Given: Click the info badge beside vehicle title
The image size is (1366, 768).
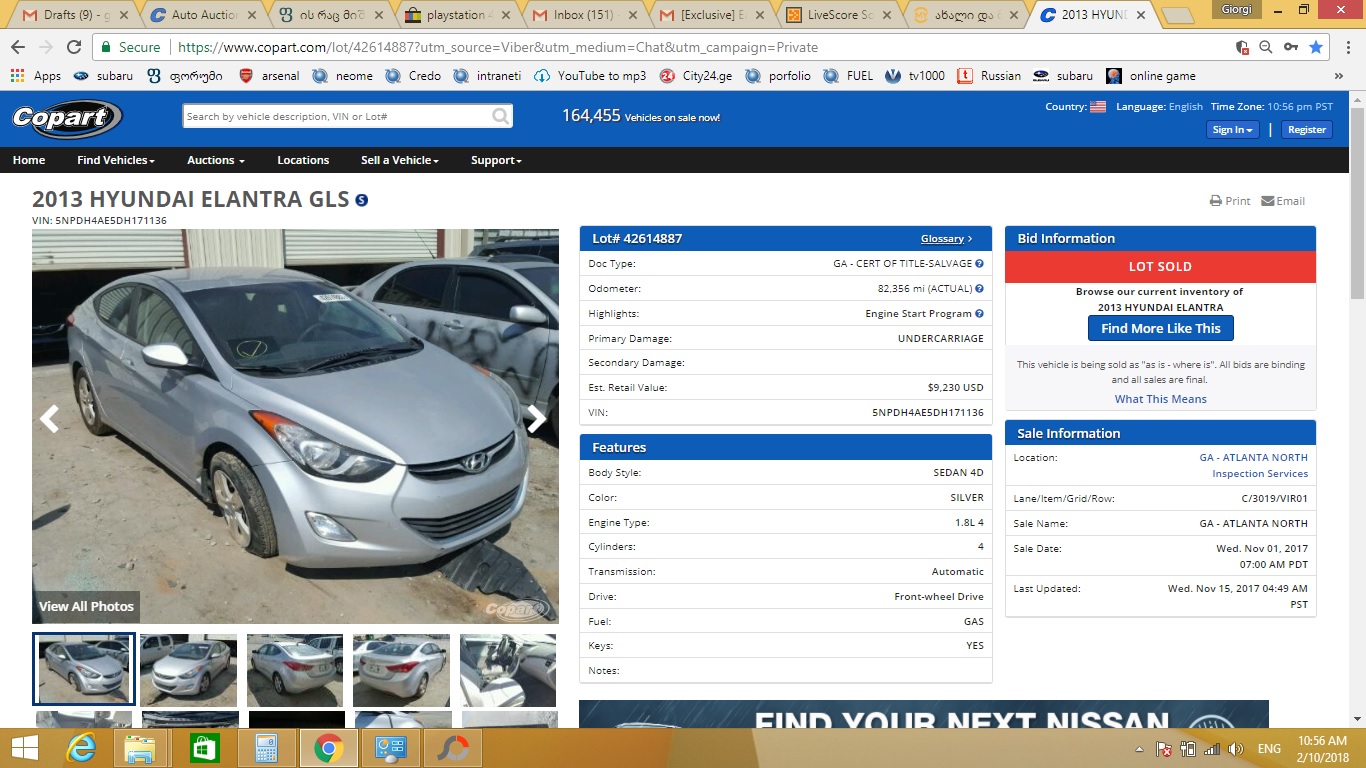Looking at the screenshot, I should (x=362, y=200).
